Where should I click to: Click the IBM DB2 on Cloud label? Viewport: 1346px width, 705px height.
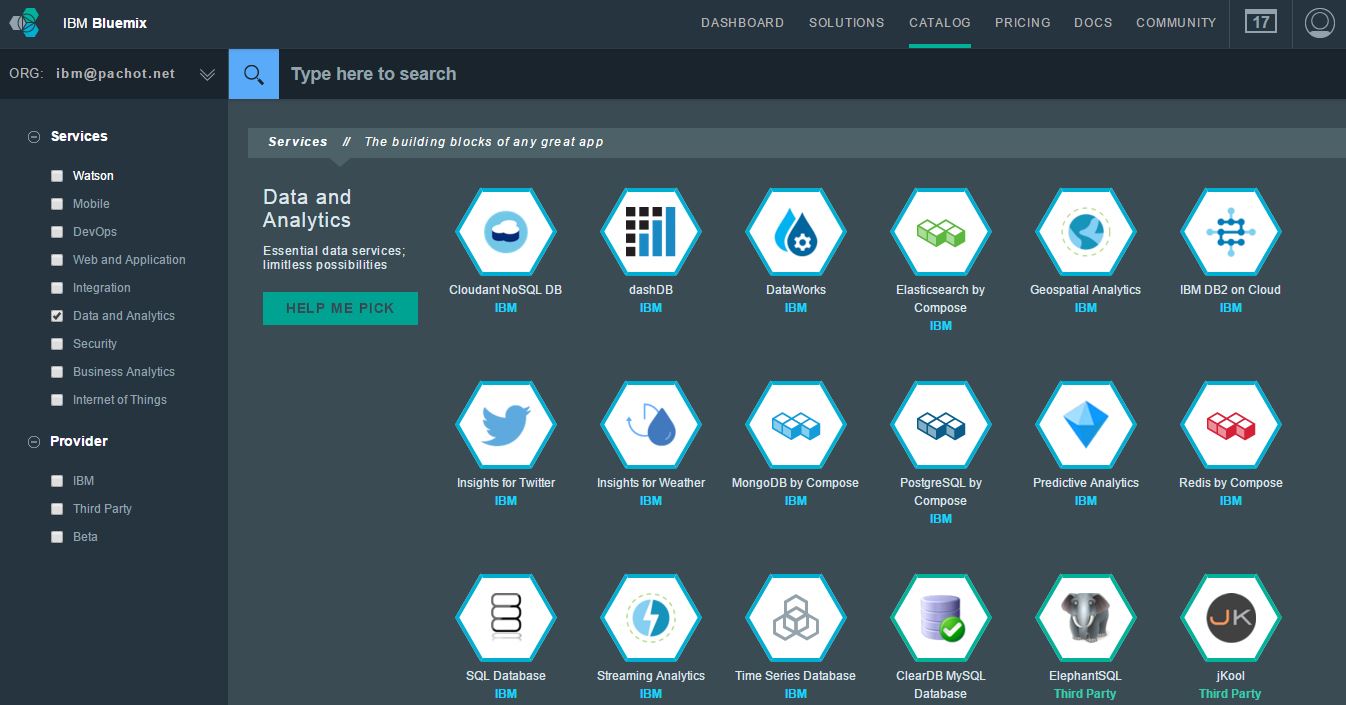pos(1230,290)
